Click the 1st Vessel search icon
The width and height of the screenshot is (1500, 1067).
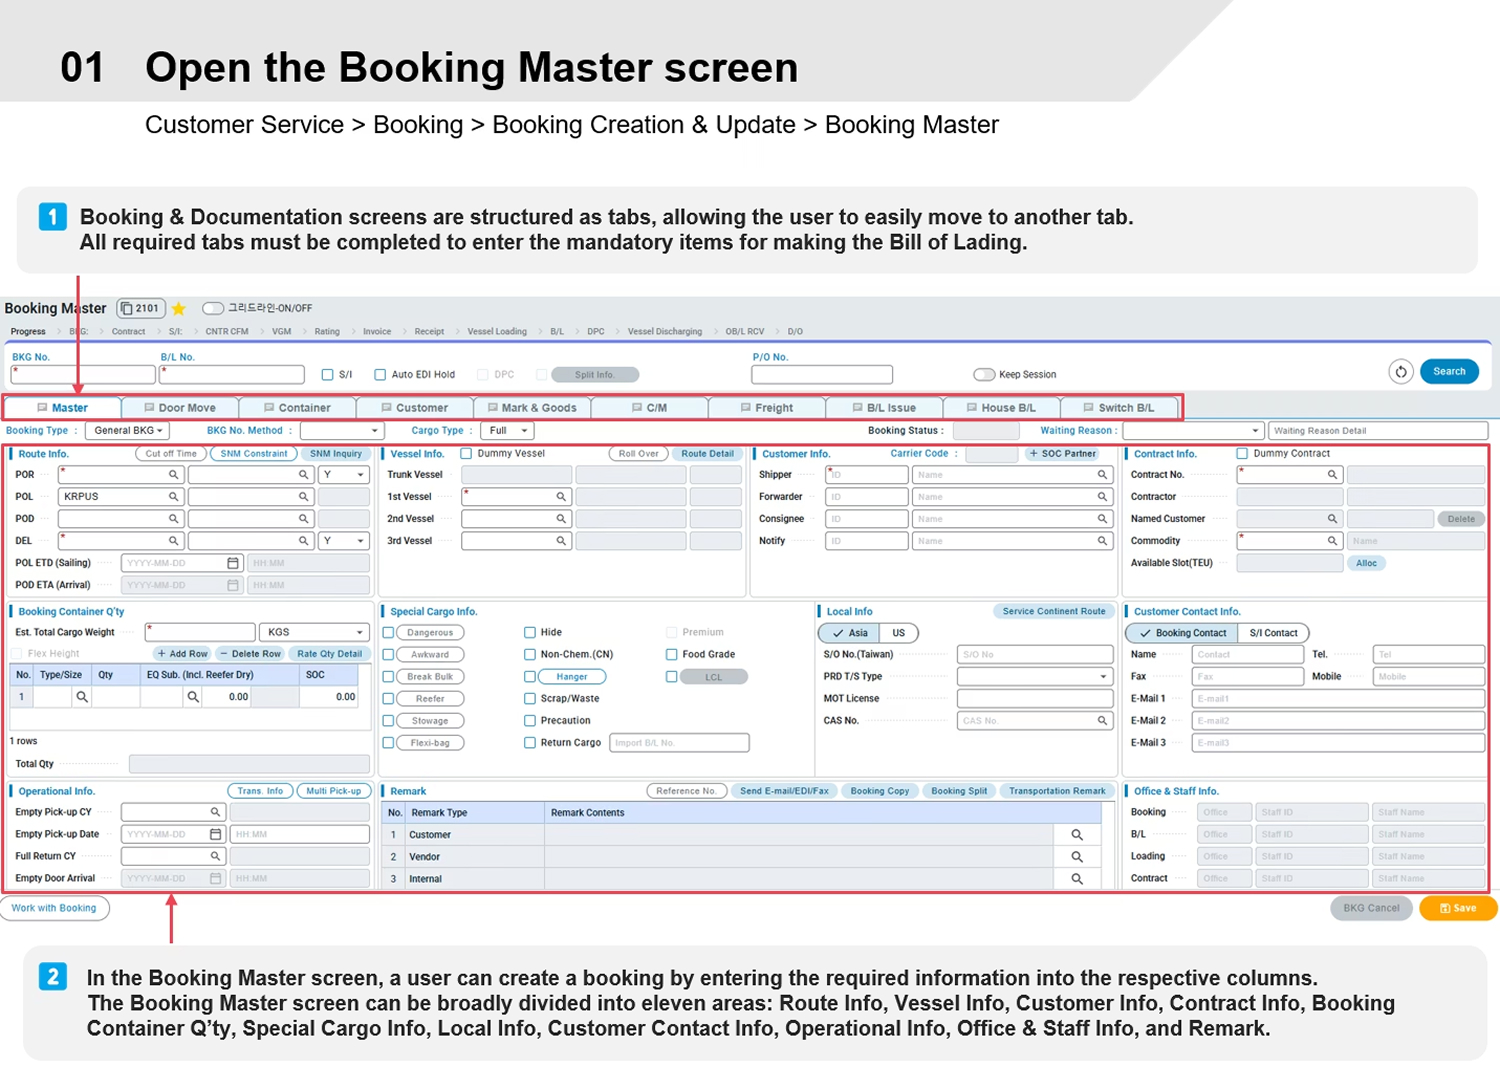[561, 497]
